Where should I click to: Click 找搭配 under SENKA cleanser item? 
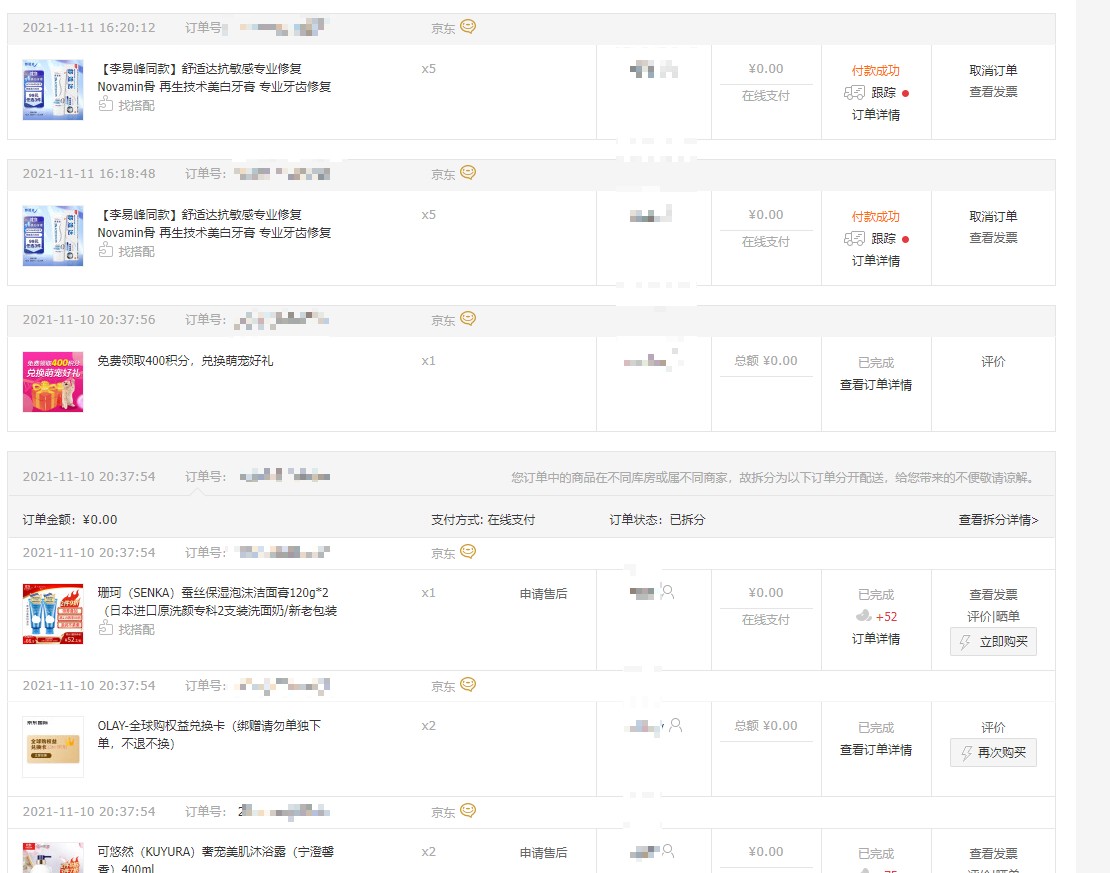tap(127, 629)
